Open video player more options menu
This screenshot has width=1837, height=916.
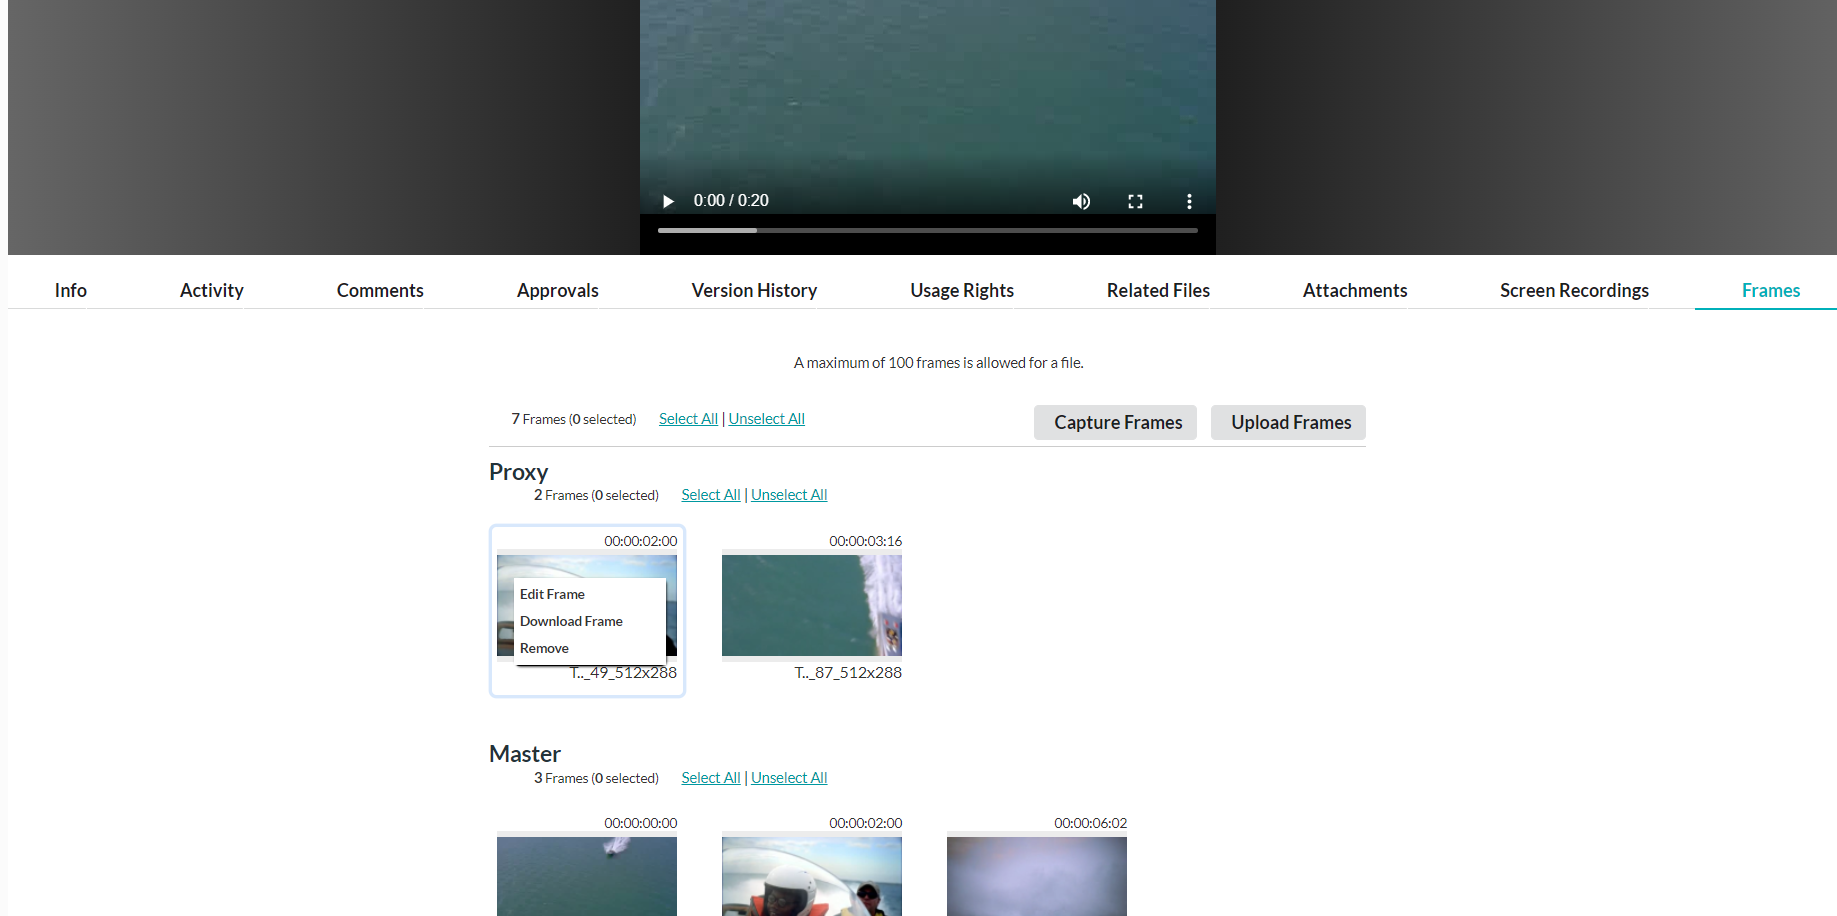pyautogui.click(x=1189, y=201)
